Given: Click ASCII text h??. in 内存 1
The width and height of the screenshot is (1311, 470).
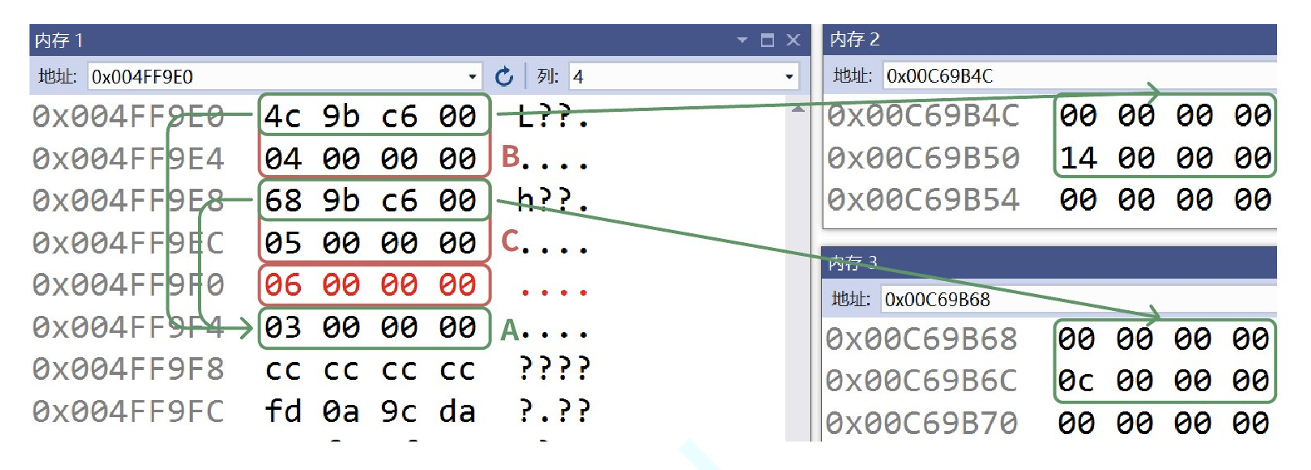Looking at the screenshot, I should pyautogui.click(x=554, y=201).
